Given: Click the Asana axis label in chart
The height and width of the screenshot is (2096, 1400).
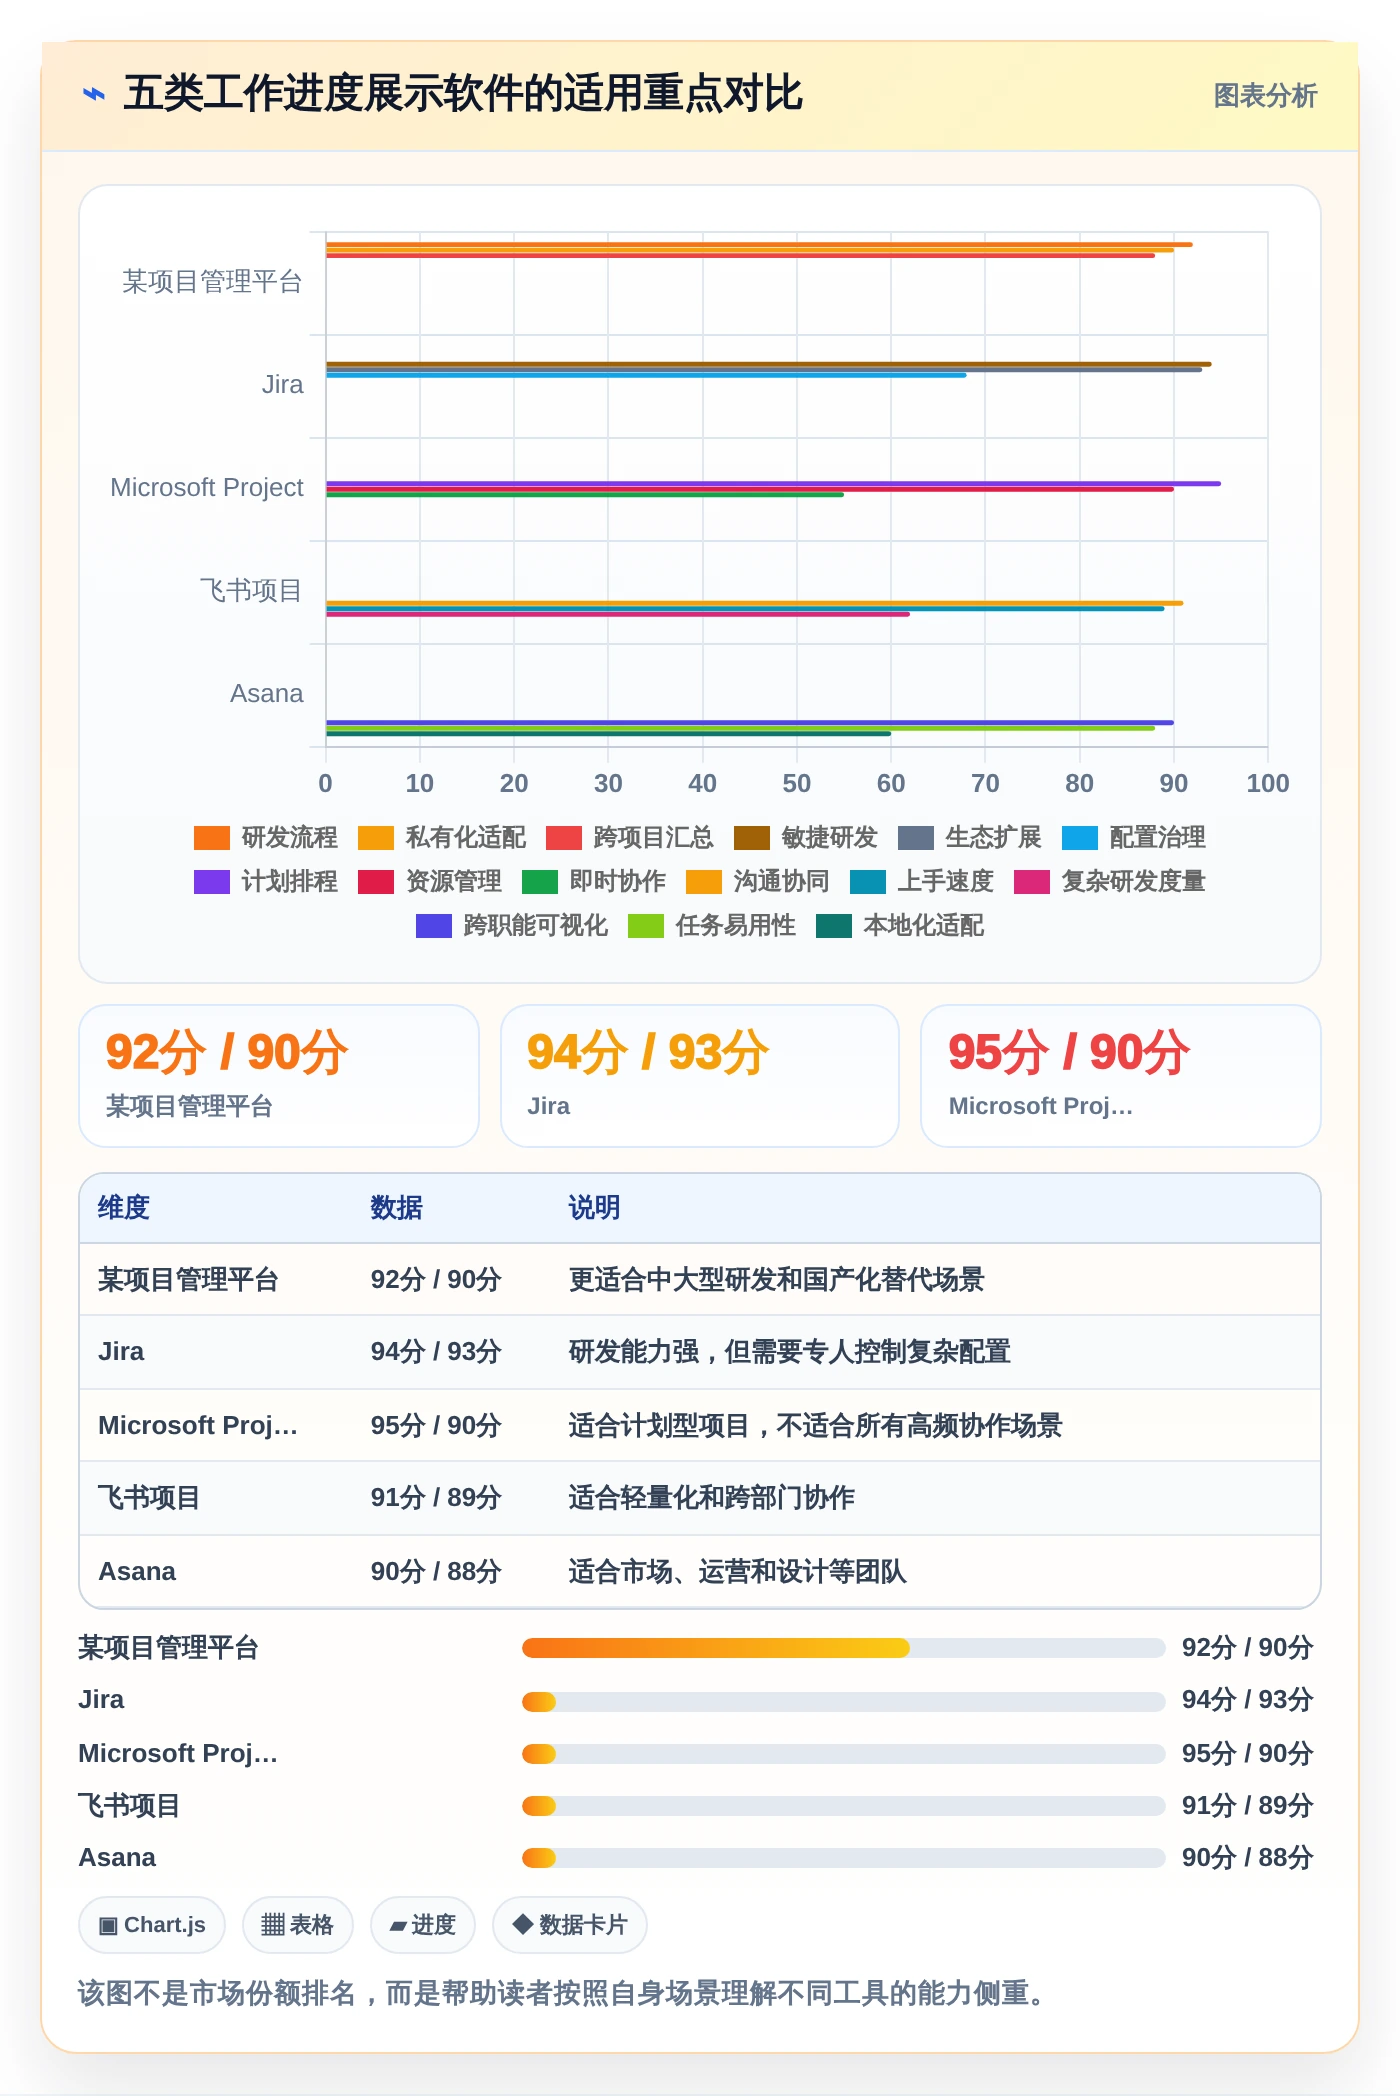Looking at the screenshot, I should tap(266, 694).
